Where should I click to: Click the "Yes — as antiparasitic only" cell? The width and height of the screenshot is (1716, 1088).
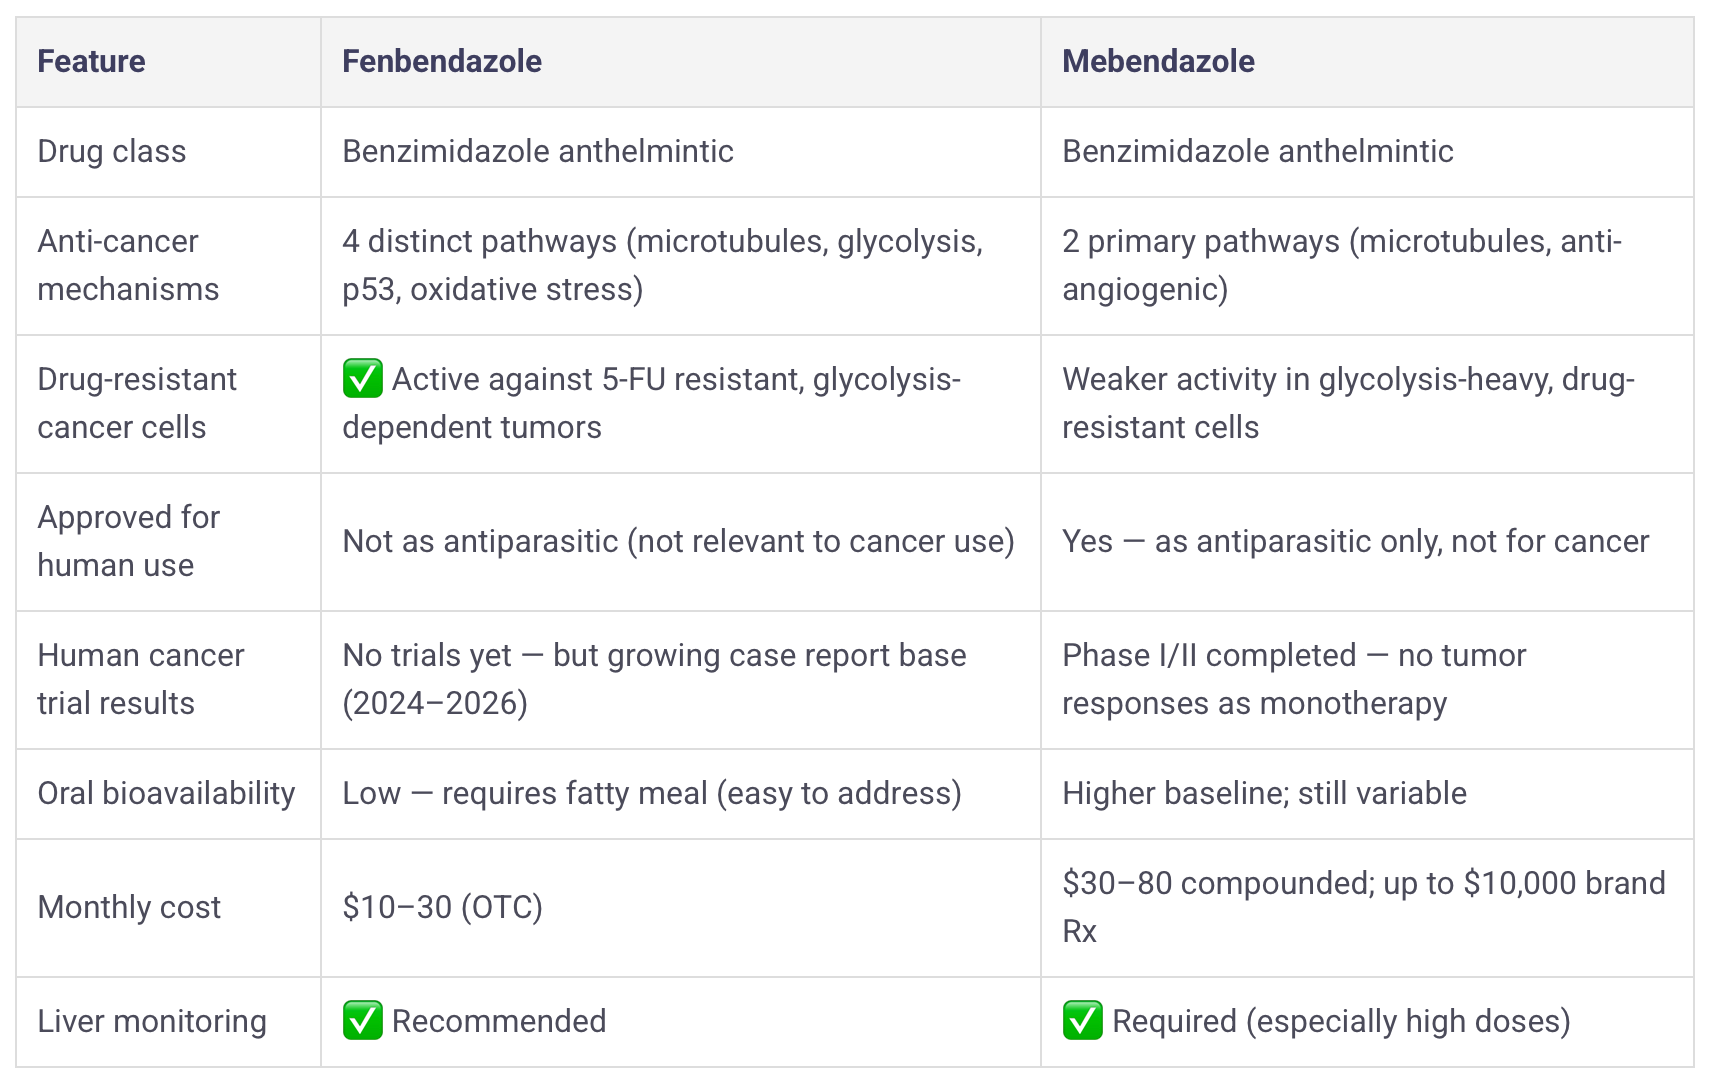(x=1355, y=542)
